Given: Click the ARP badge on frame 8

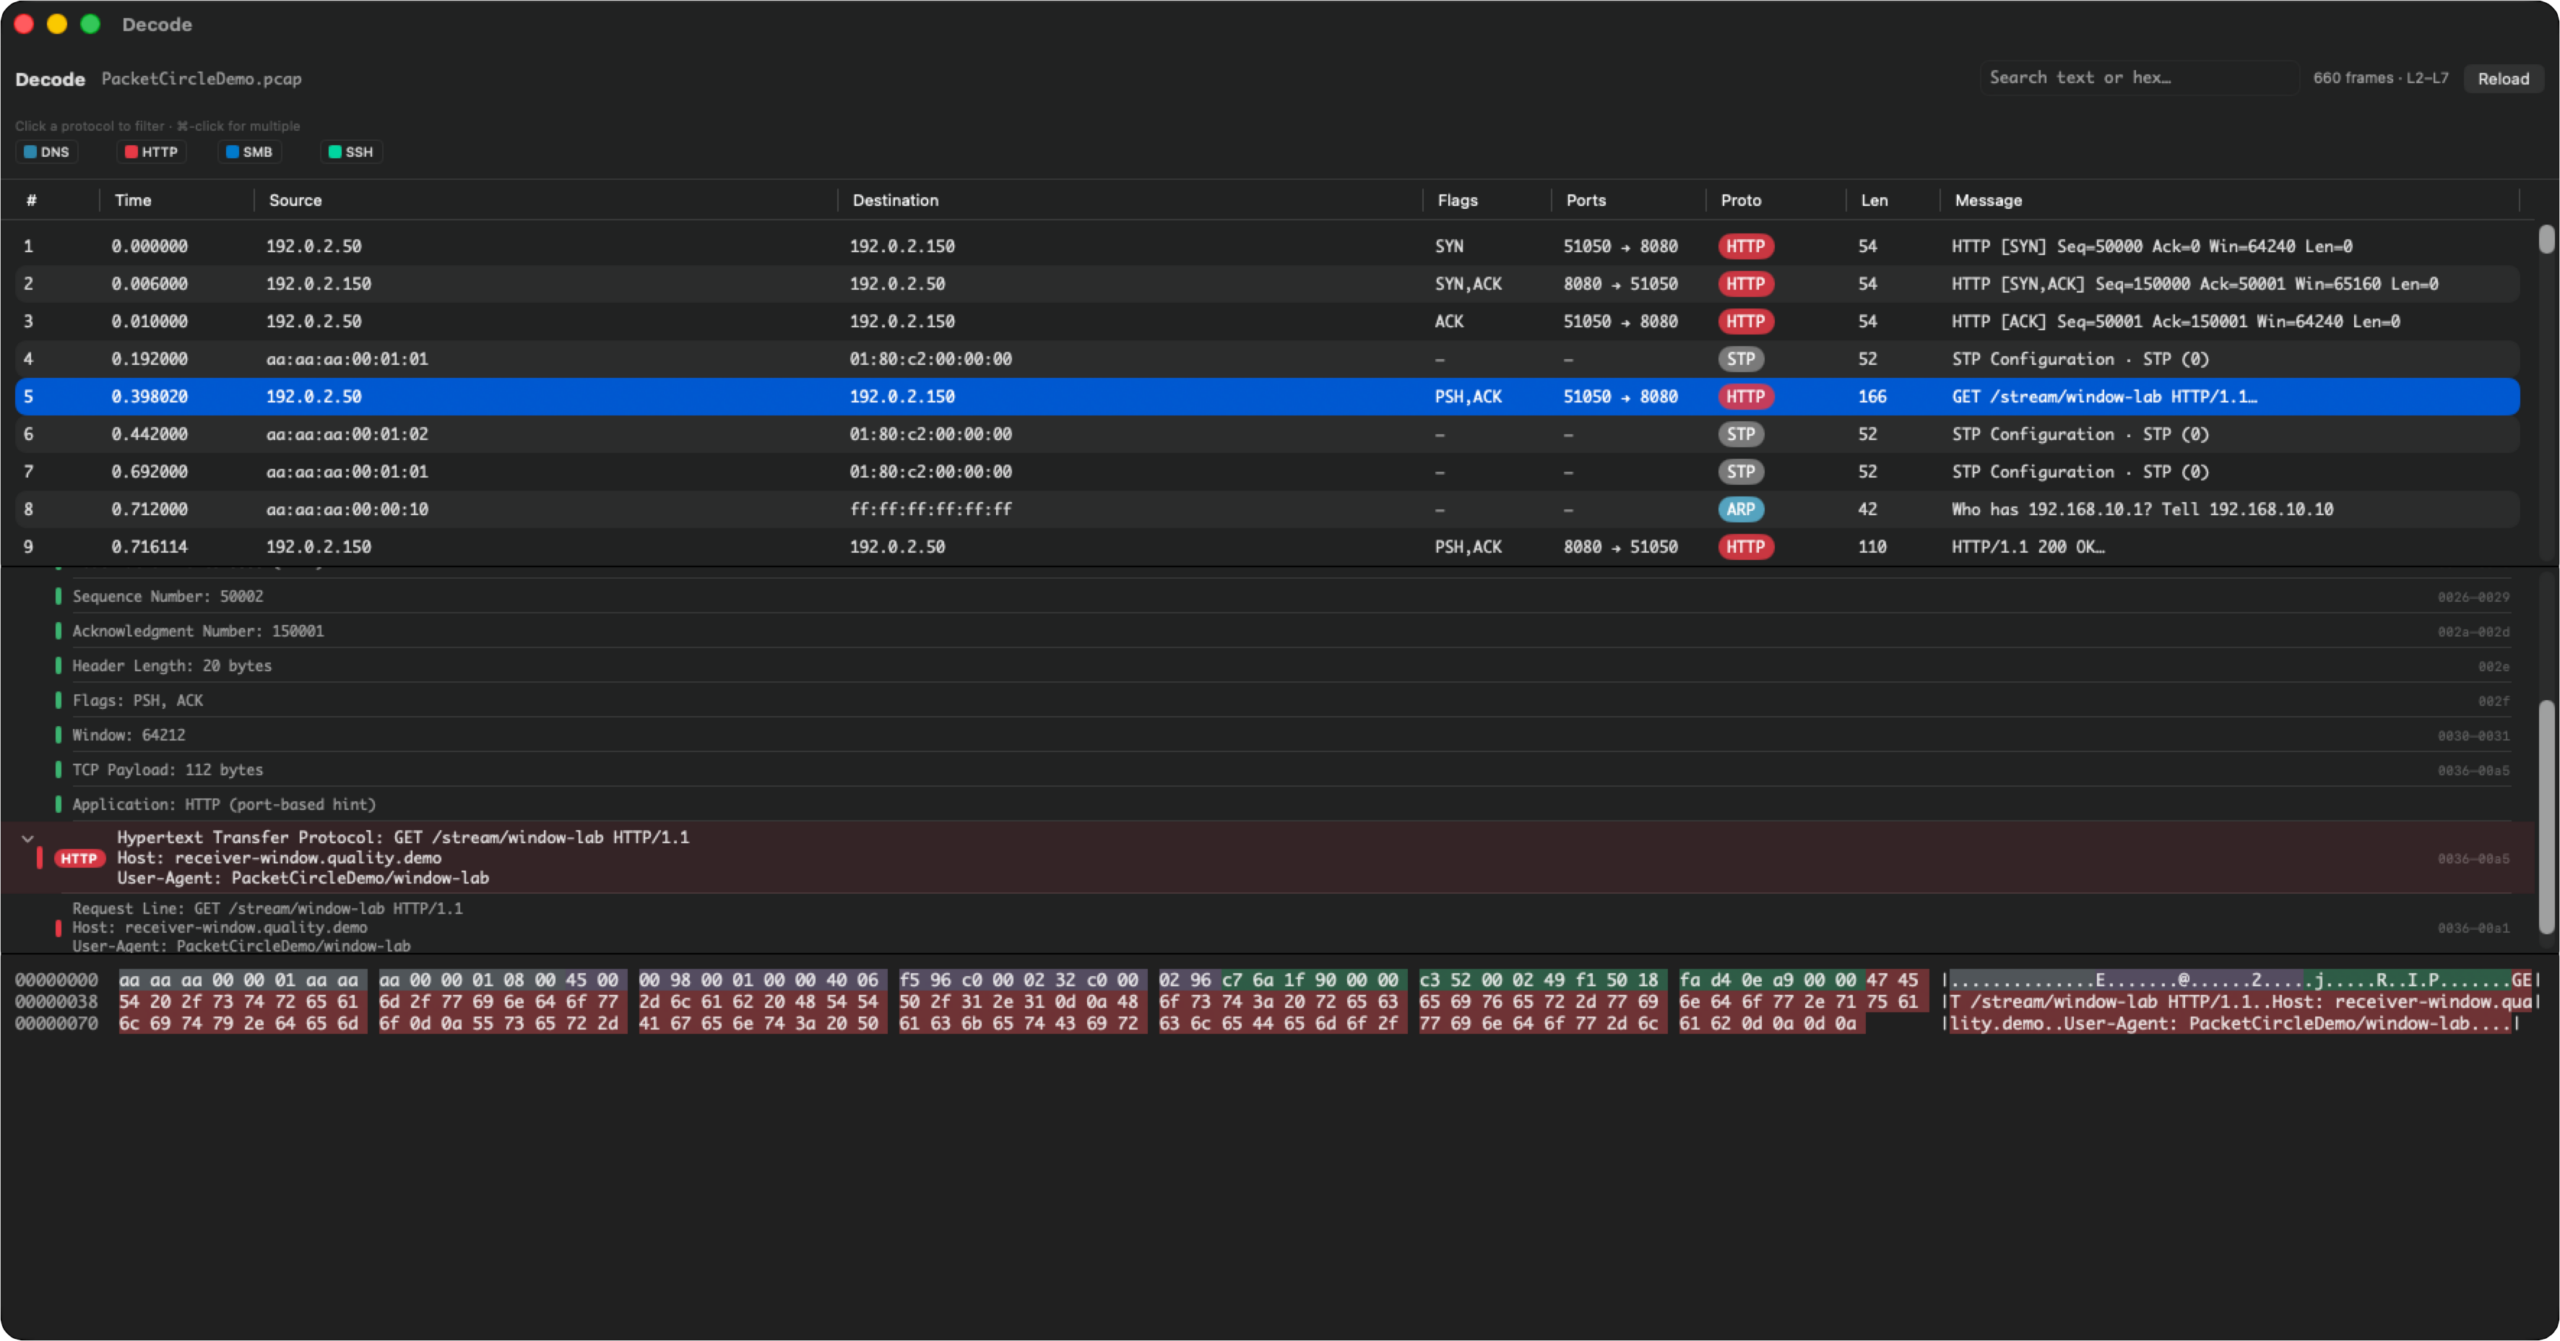Looking at the screenshot, I should click(x=1741, y=509).
